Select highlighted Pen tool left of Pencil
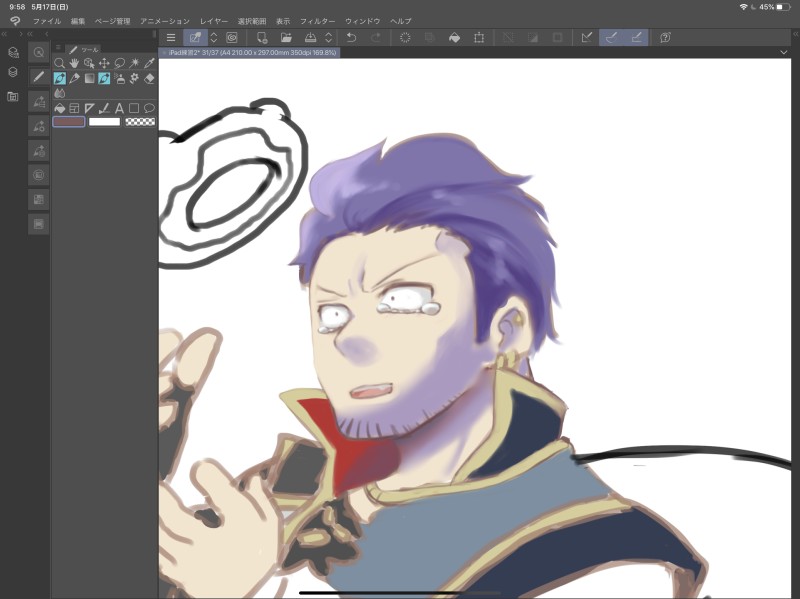 tap(60, 79)
